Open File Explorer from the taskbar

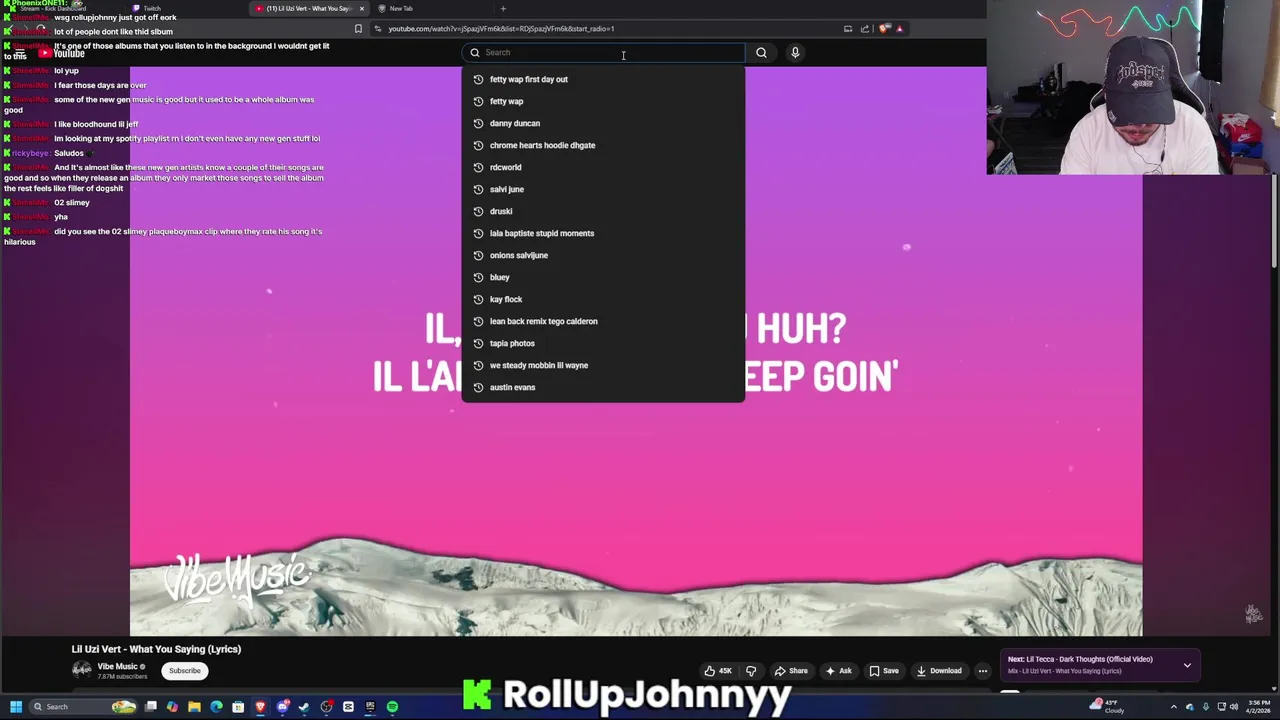coord(194,707)
